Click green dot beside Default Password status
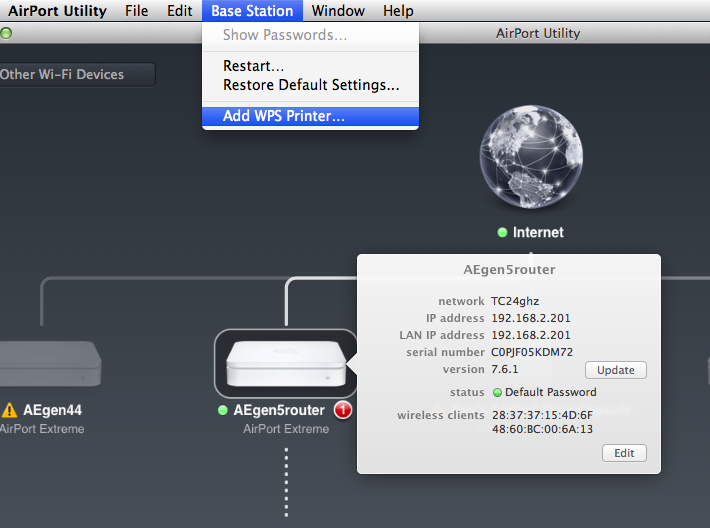This screenshot has height=528, width=710. (497, 393)
